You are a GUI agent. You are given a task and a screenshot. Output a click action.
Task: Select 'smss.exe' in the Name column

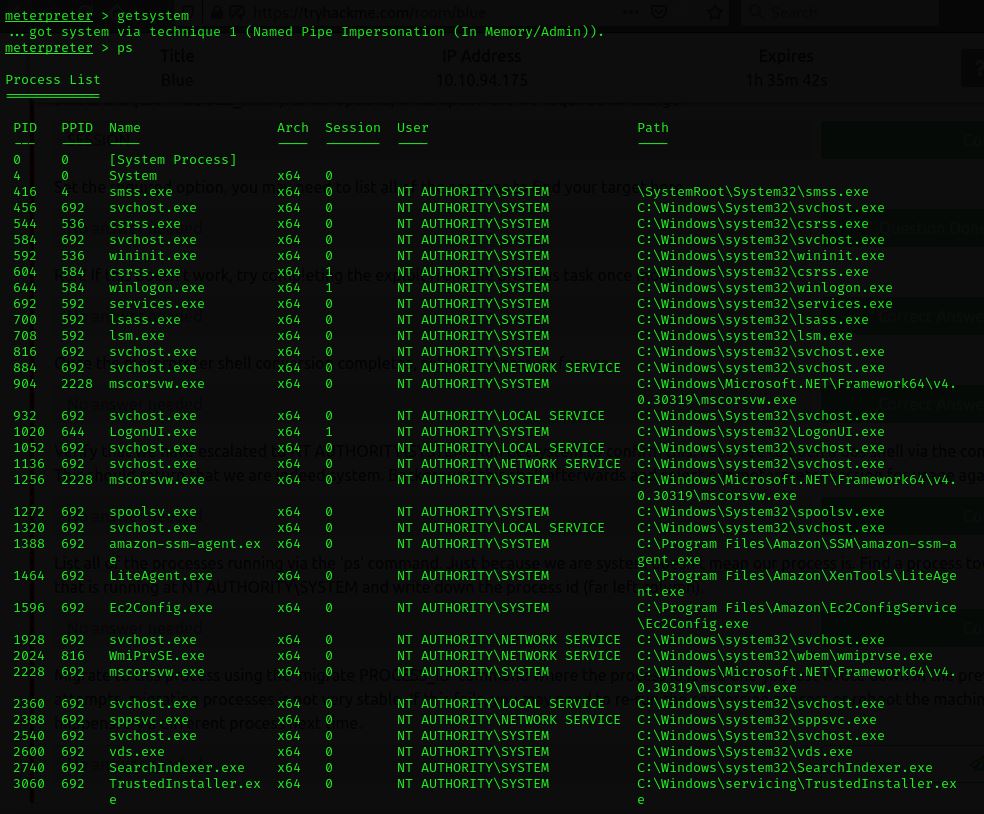point(141,191)
